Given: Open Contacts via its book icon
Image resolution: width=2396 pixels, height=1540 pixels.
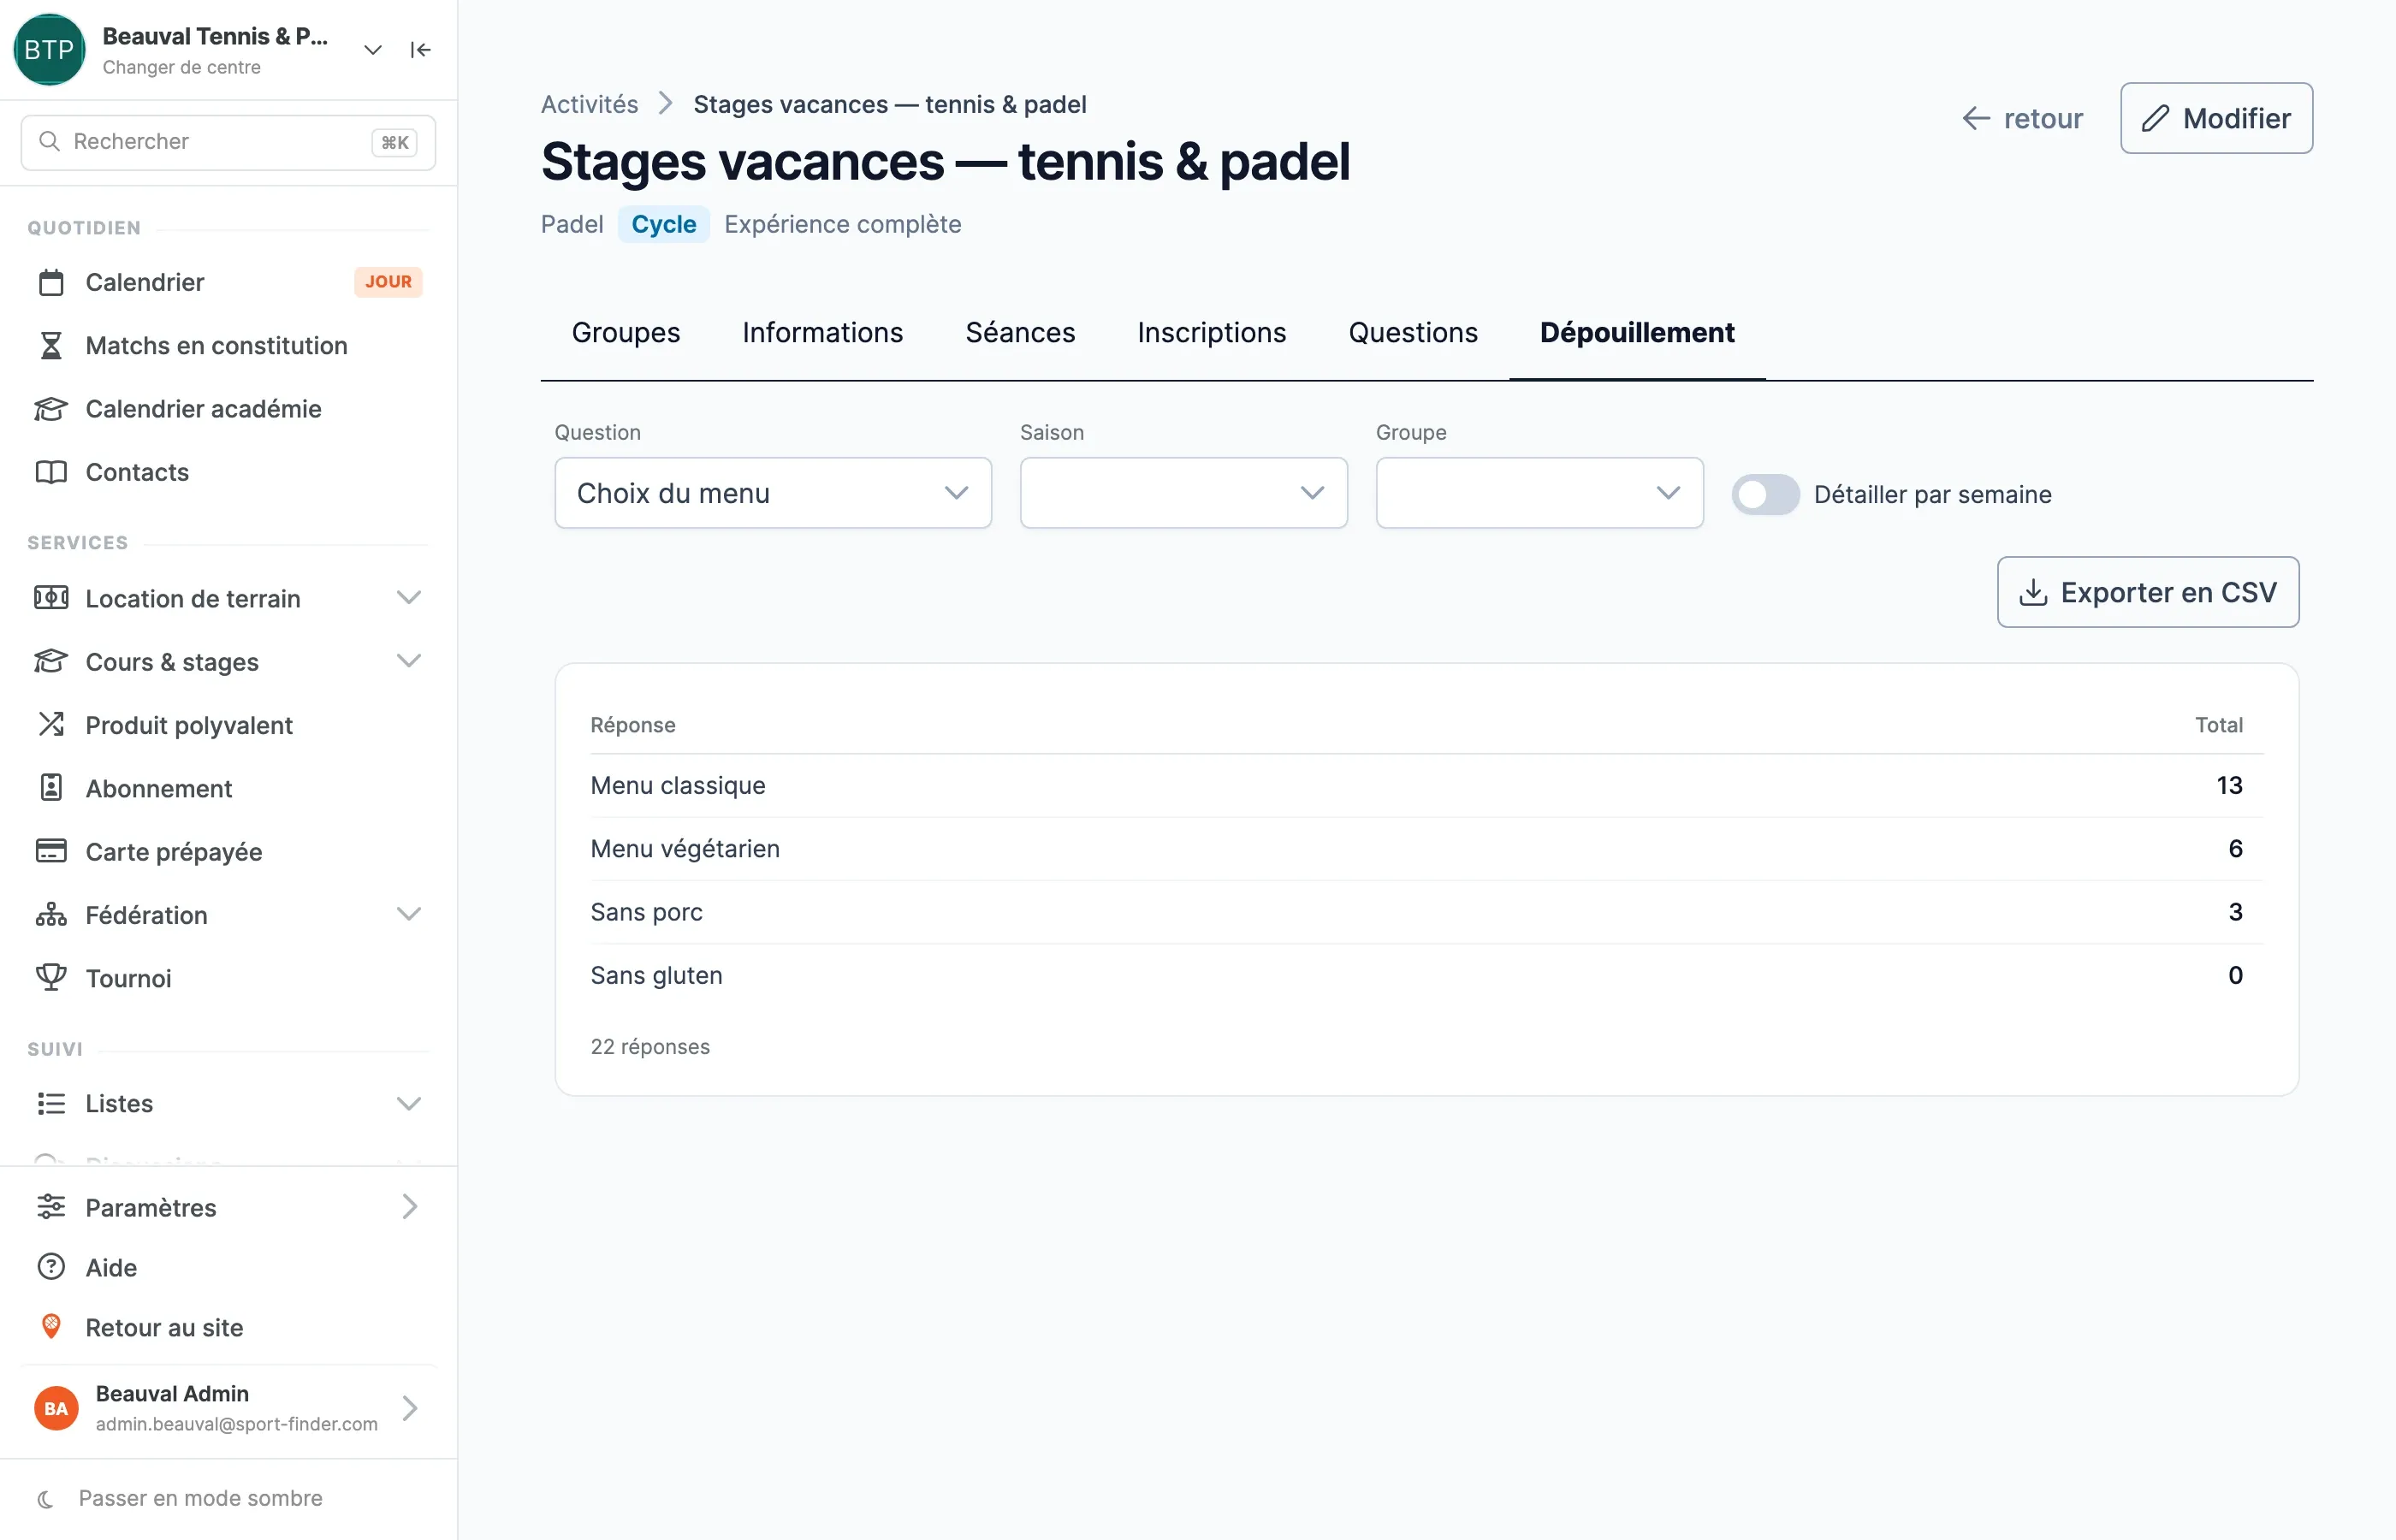Looking at the screenshot, I should pyautogui.click(x=51, y=471).
